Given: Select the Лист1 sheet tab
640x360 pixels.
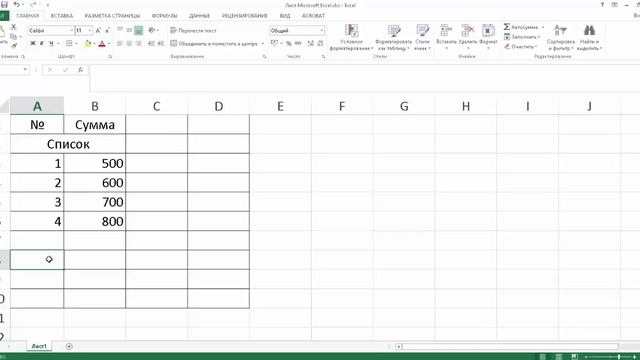Looking at the screenshot, I should point(39,346).
